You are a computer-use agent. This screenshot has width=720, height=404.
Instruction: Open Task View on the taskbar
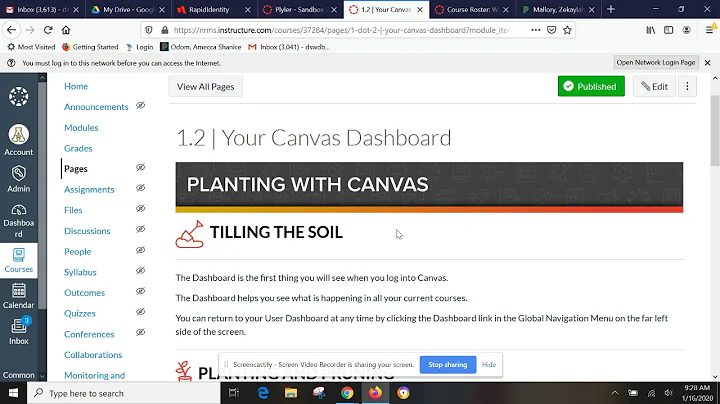234,393
